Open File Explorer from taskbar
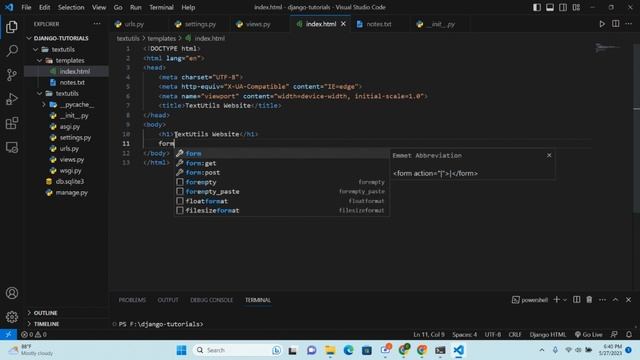This screenshot has height=360, width=640. pos(330,350)
